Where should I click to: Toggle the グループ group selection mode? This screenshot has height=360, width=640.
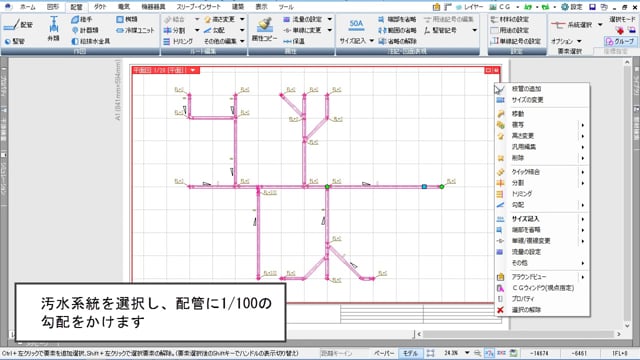[620, 41]
